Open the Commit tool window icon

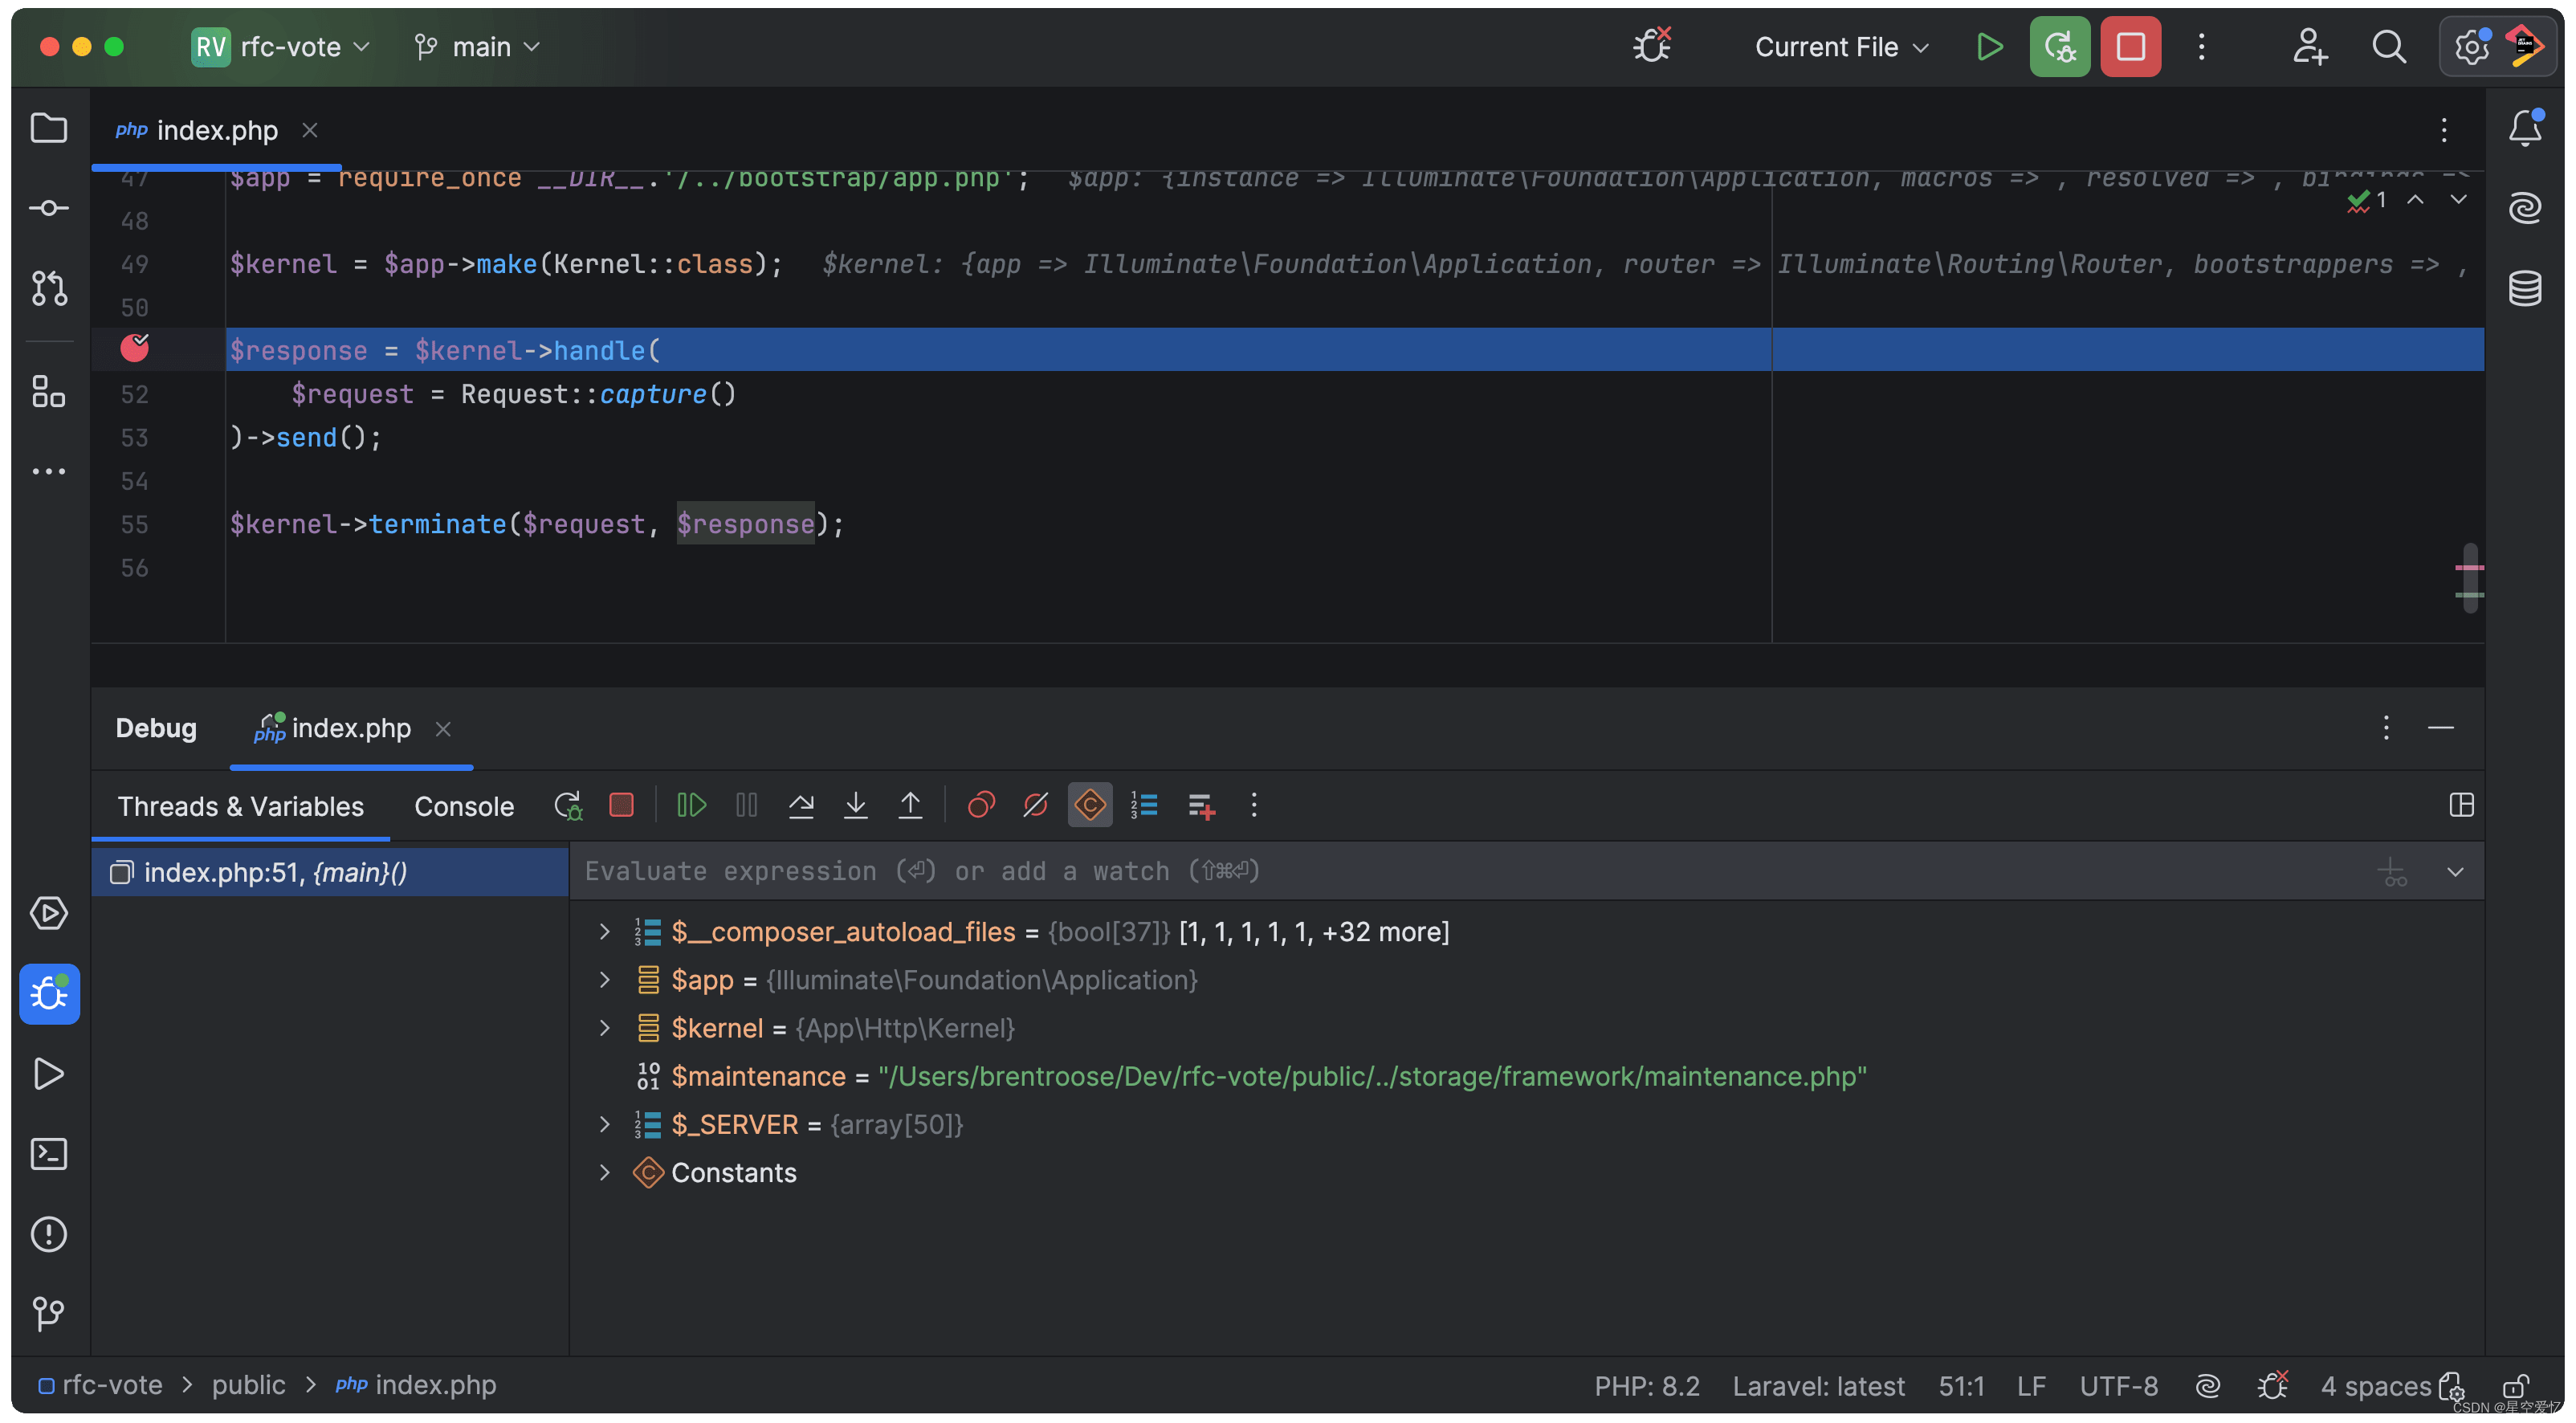(x=48, y=208)
